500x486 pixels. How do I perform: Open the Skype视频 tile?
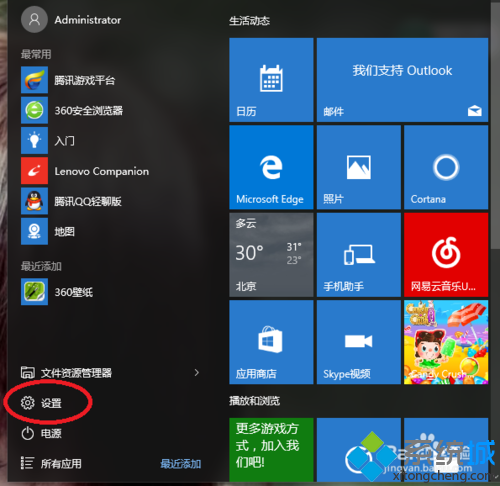click(x=359, y=342)
